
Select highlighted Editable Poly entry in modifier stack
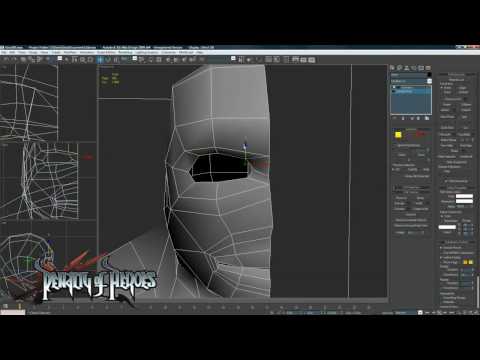click(x=411, y=91)
